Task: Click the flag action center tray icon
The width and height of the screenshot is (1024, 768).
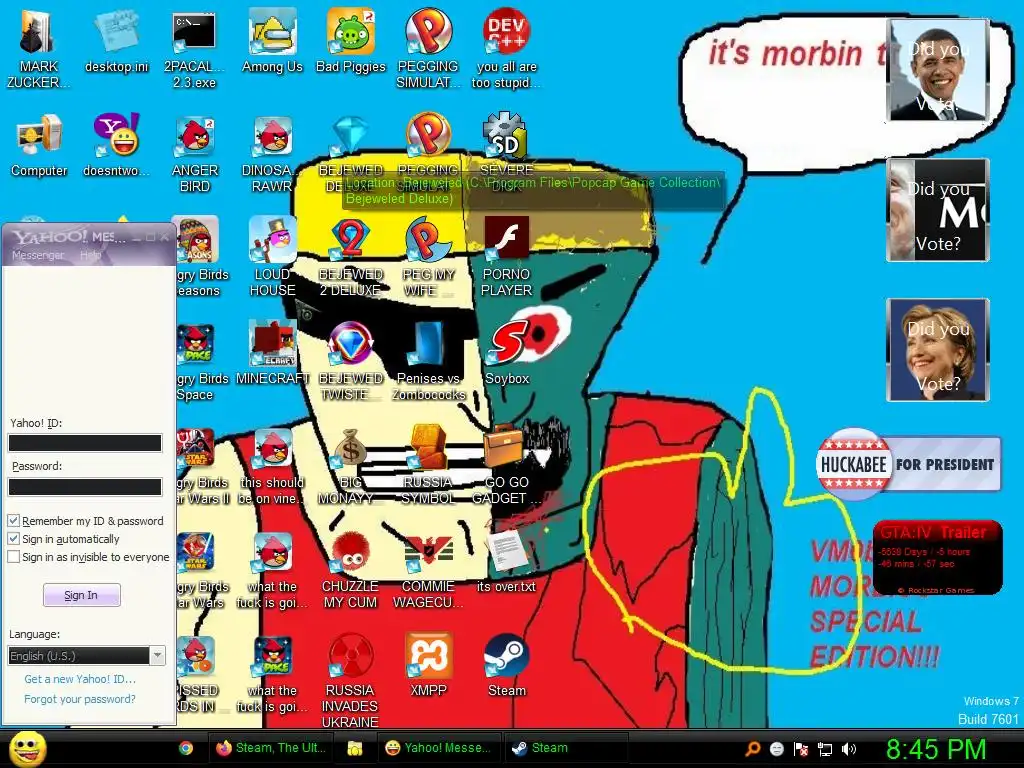Action: 801,749
